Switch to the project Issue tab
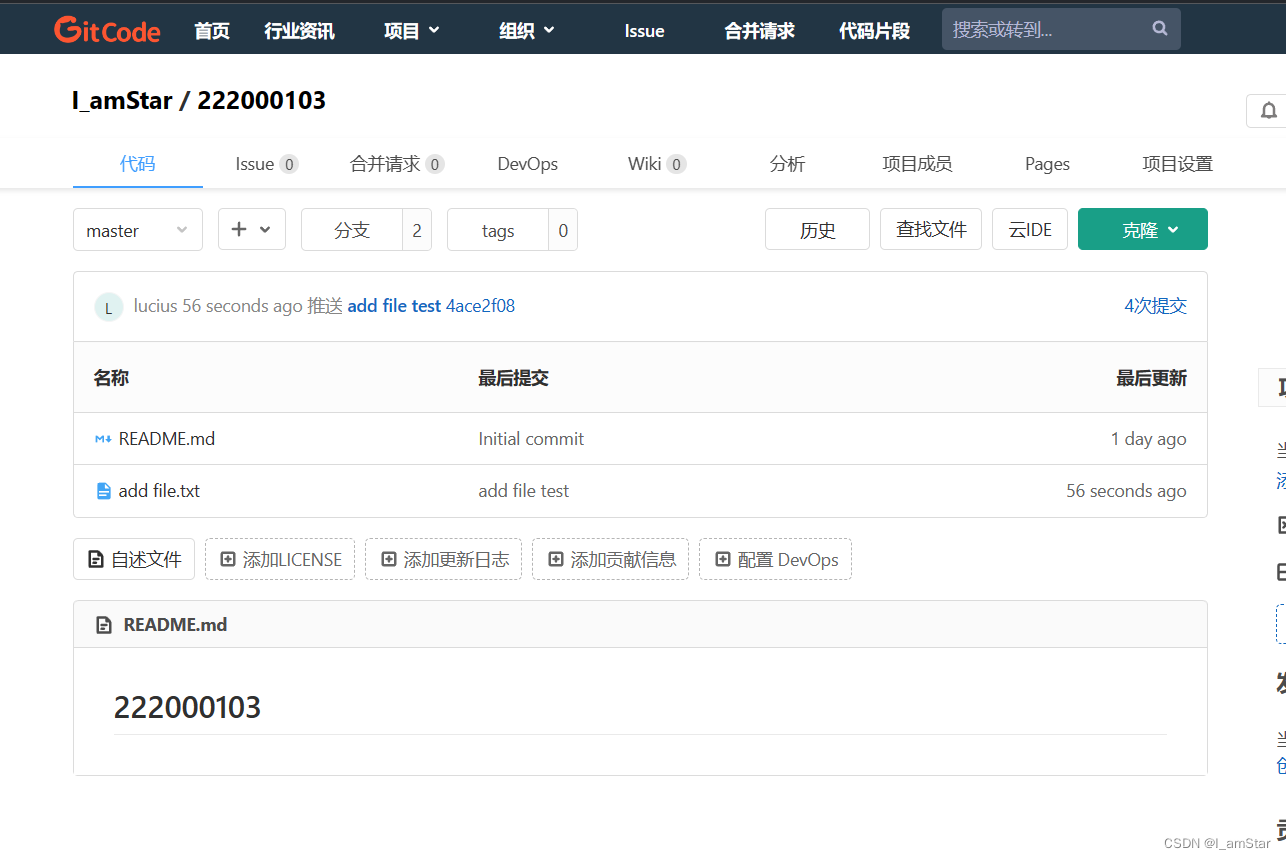 pos(267,164)
